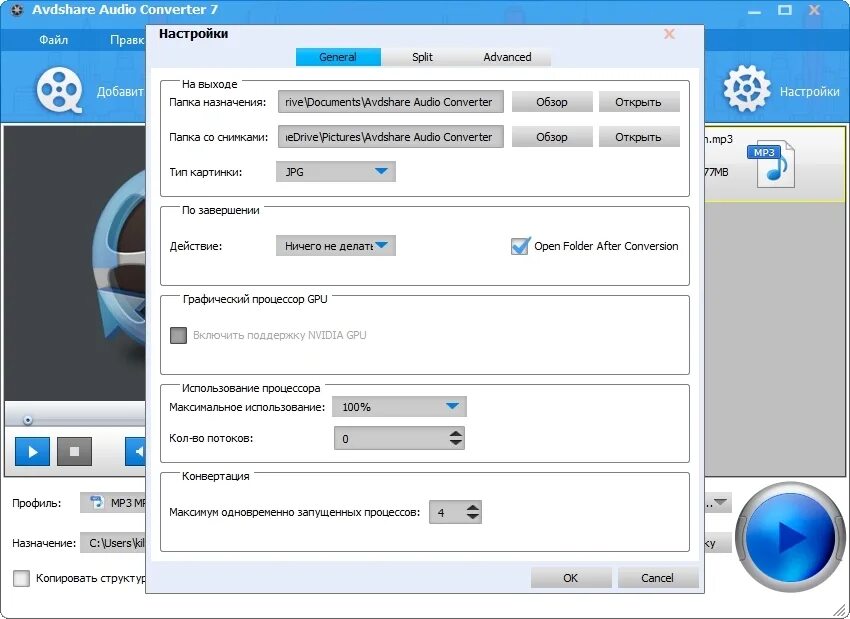Viewport: 850px width, 619px height.
Task: Switch to the General tab
Action: (x=338, y=57)
